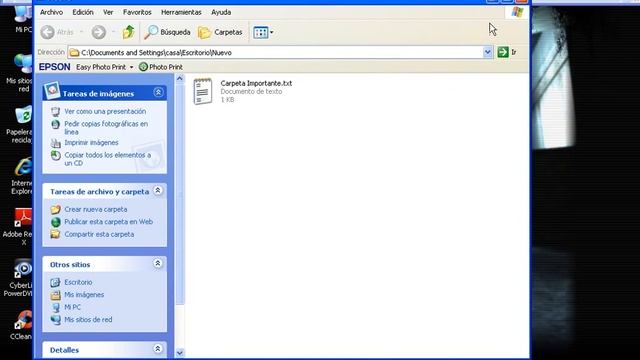Click the Pedir copias fotográficas icon
The height and width of the screenshot is (360, 640).
pos(56,124)
